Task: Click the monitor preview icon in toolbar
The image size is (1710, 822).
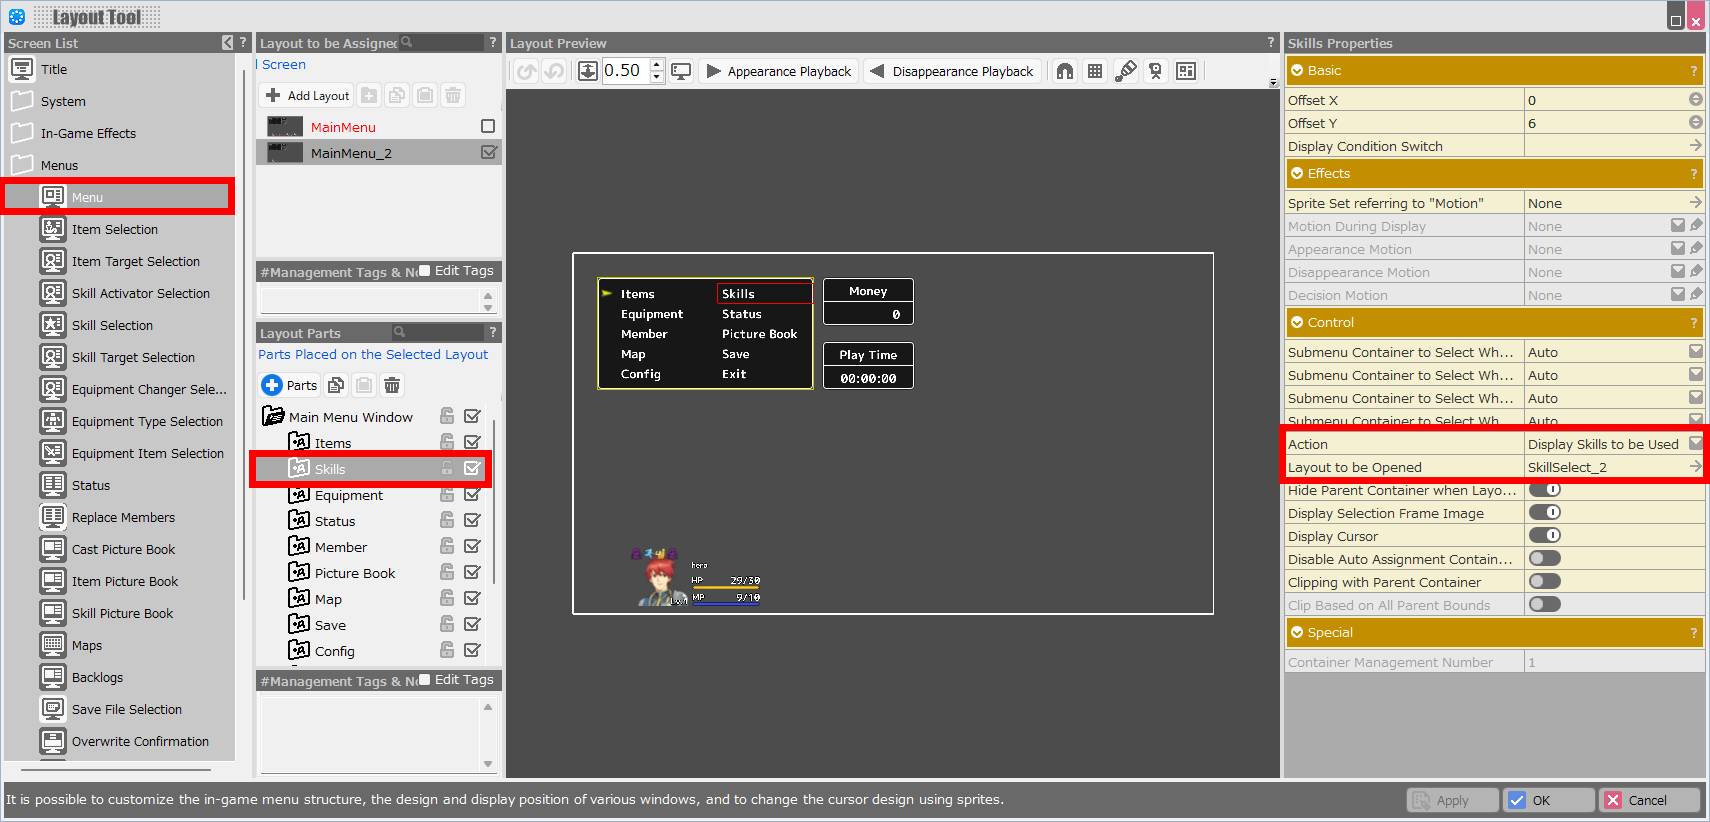Action: pyautogui.click(x=681, y=71)
